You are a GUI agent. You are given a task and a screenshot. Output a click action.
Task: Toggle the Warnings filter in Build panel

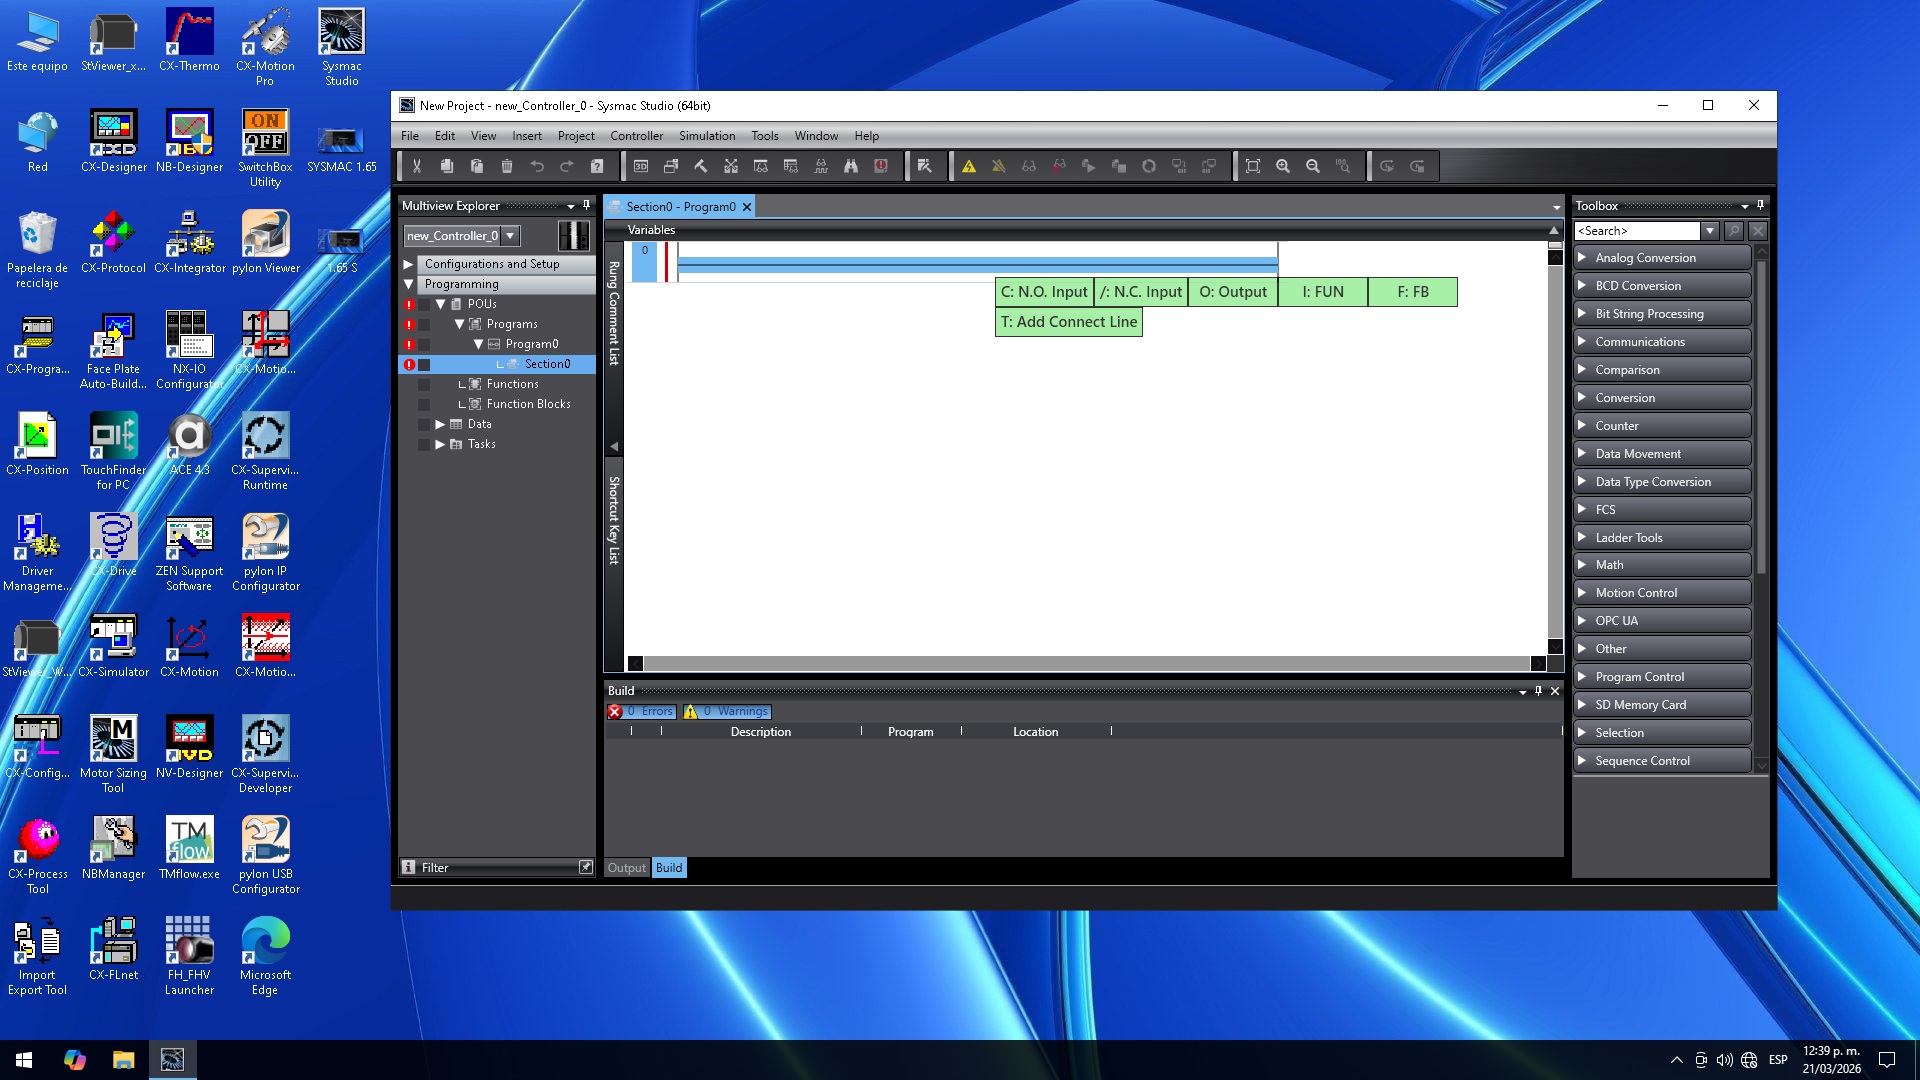[x=726, y=712]
